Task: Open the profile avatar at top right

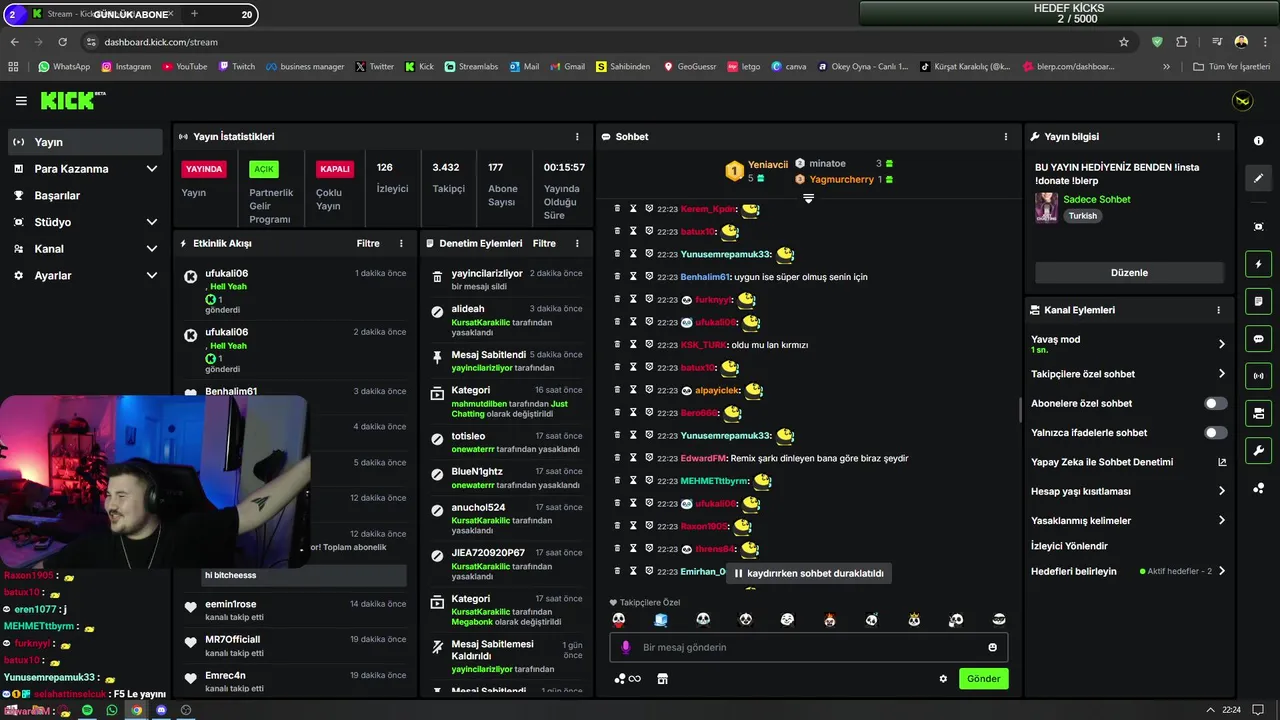Action: 1243,101
